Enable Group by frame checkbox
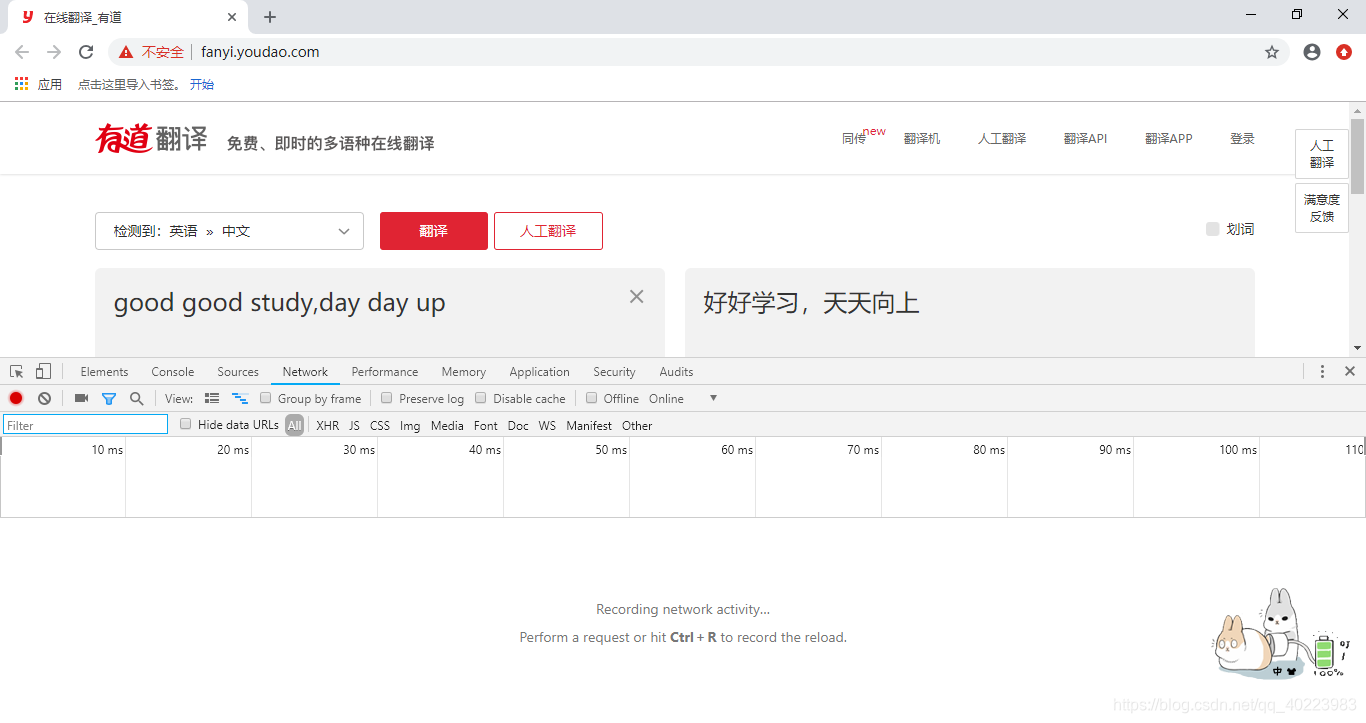 click(x=266, y=398)
